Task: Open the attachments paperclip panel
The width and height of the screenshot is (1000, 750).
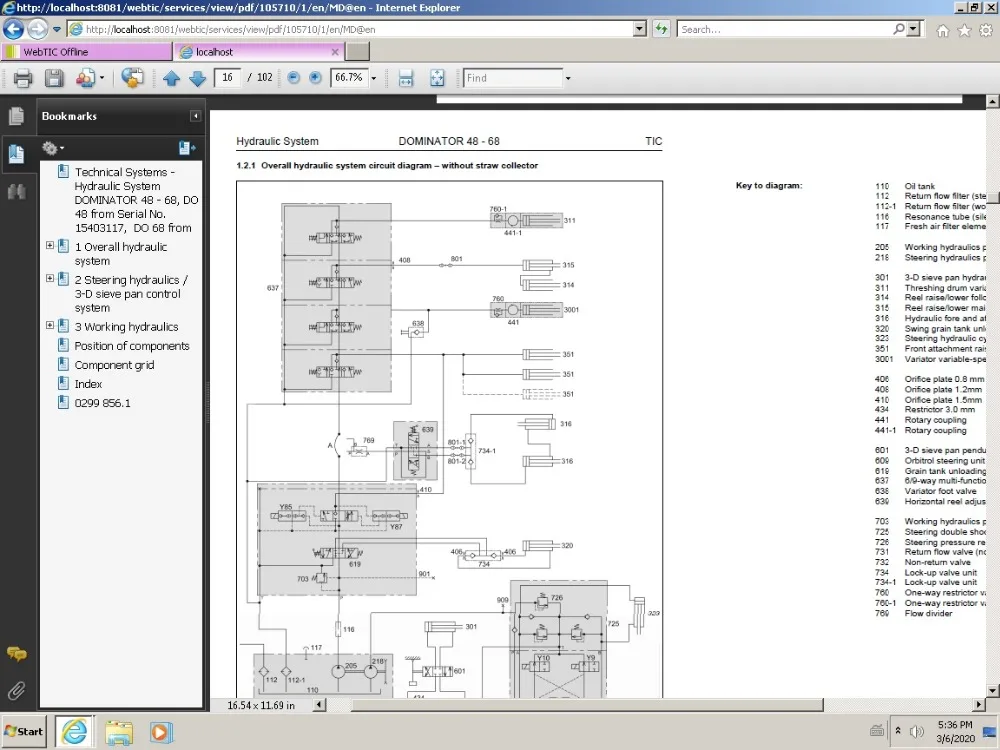Action: [17, 690]
